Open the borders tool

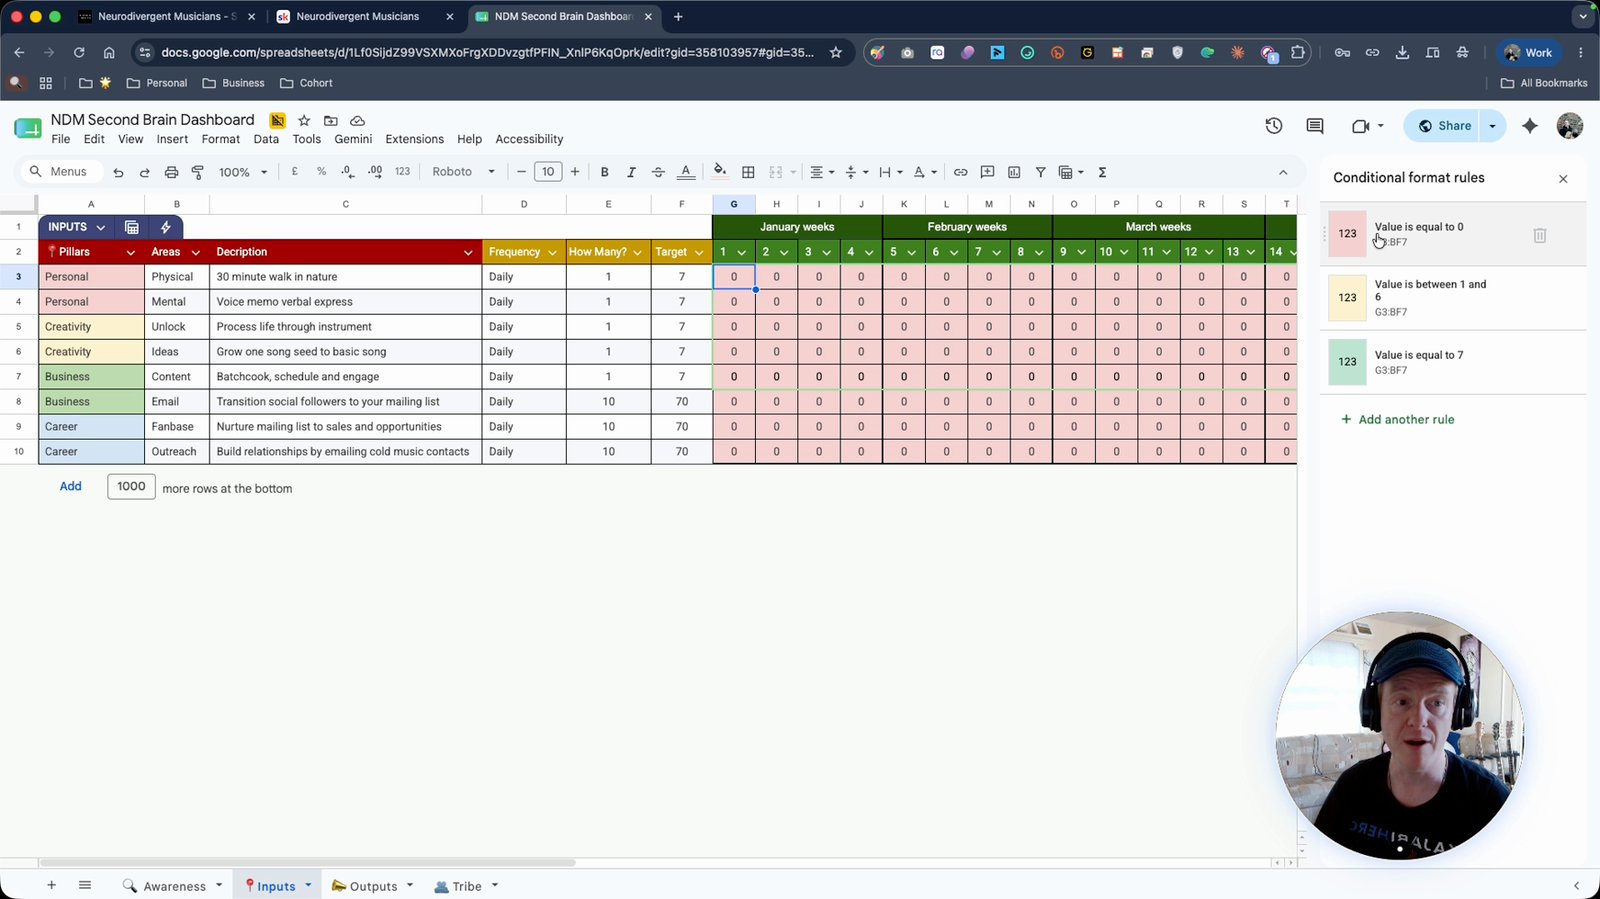coord(748,172)
